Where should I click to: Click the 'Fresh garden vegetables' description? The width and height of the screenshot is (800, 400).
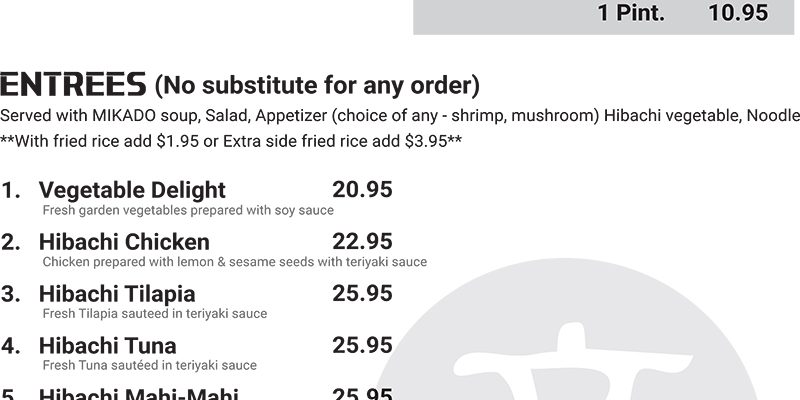tap(188, 211)
